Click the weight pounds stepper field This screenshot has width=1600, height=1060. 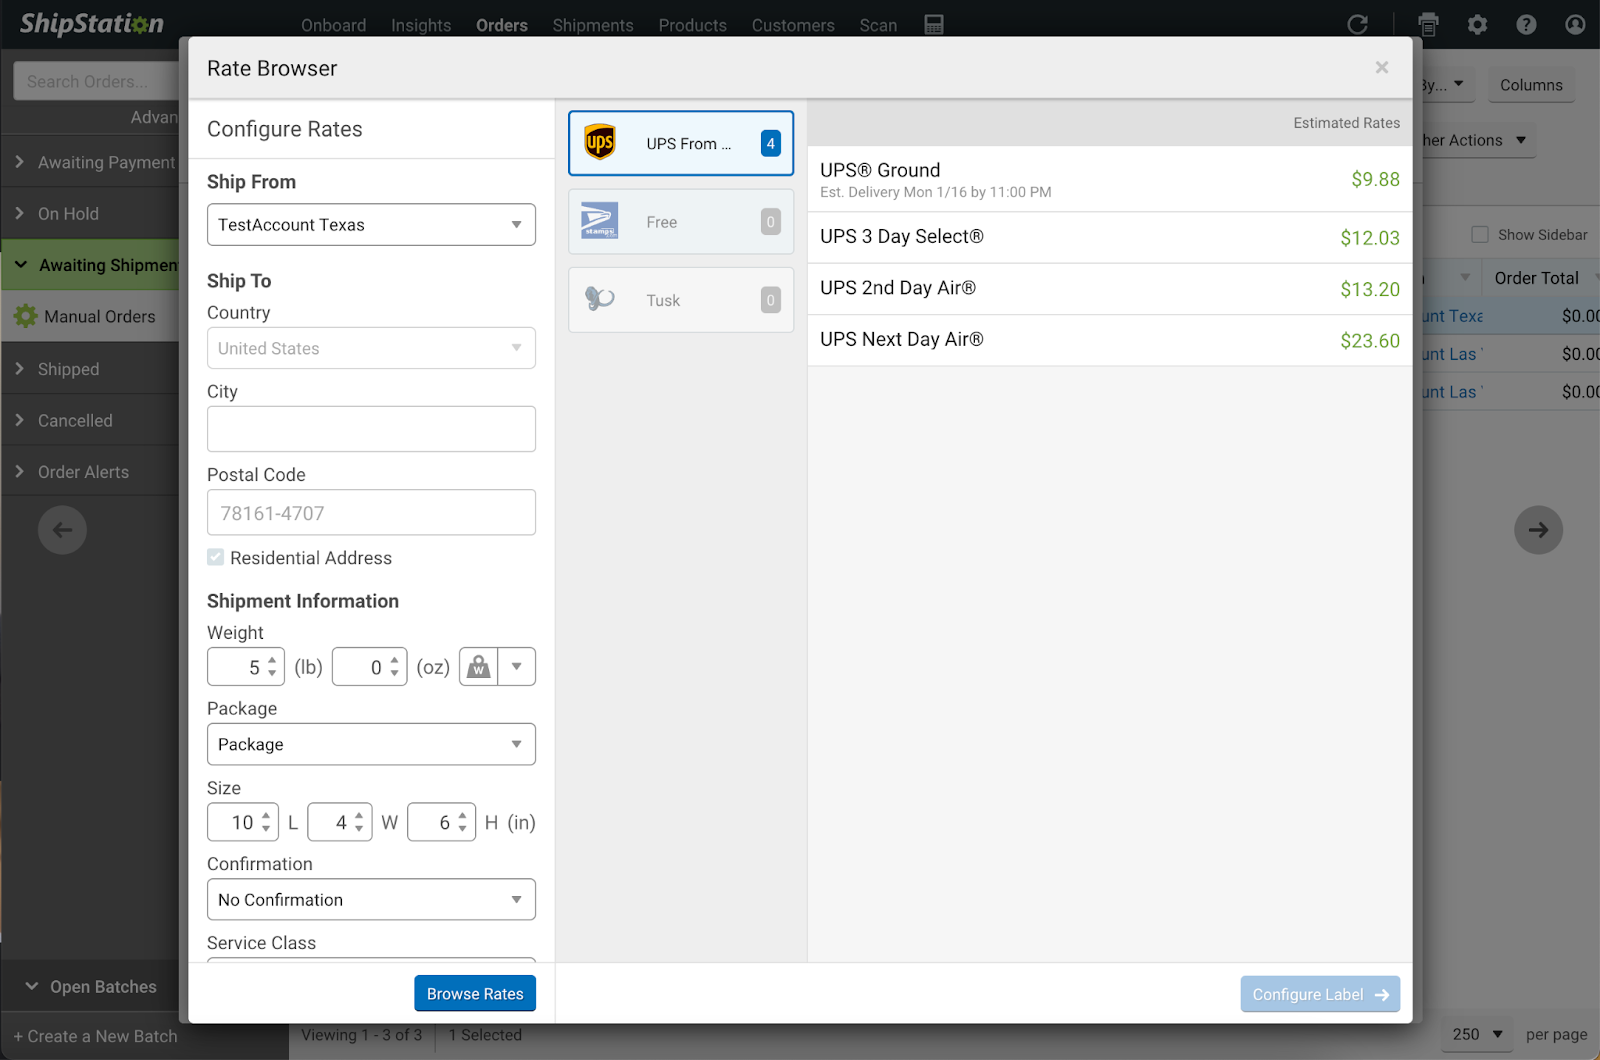point(246,667)
